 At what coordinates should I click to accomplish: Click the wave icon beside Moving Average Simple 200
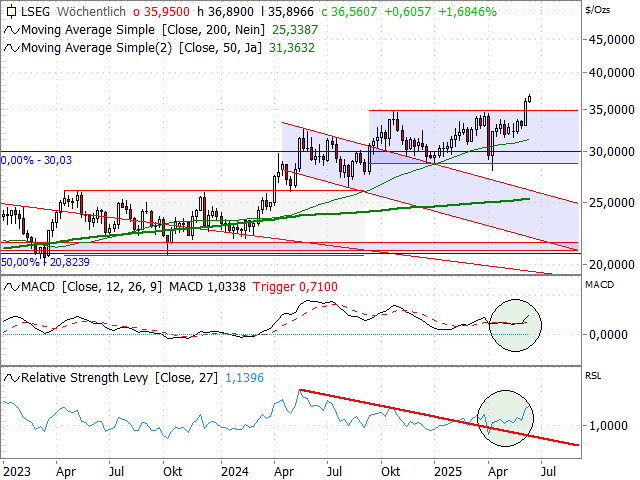(x=11, y=30)
